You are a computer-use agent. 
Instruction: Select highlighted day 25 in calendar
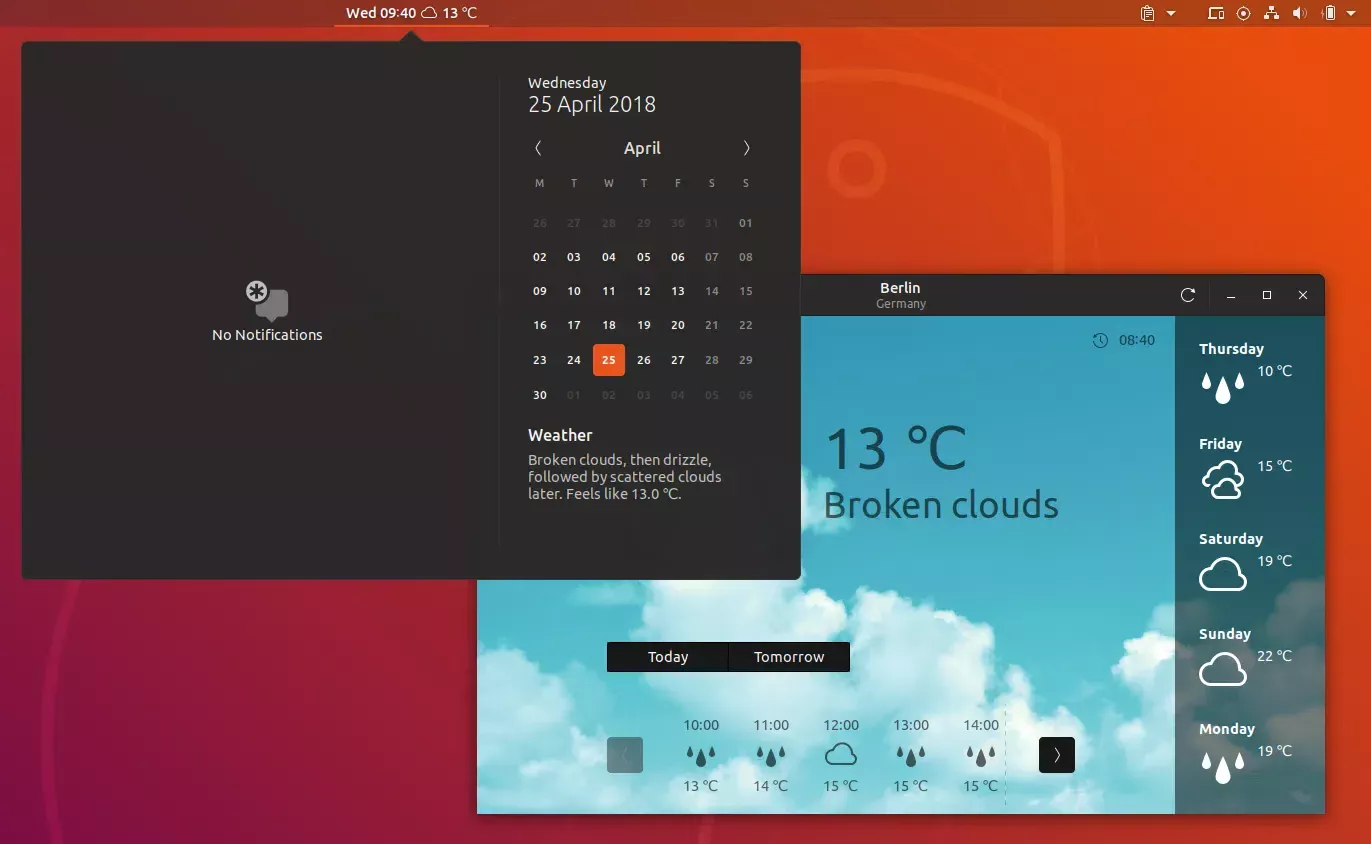coord(609,360)
